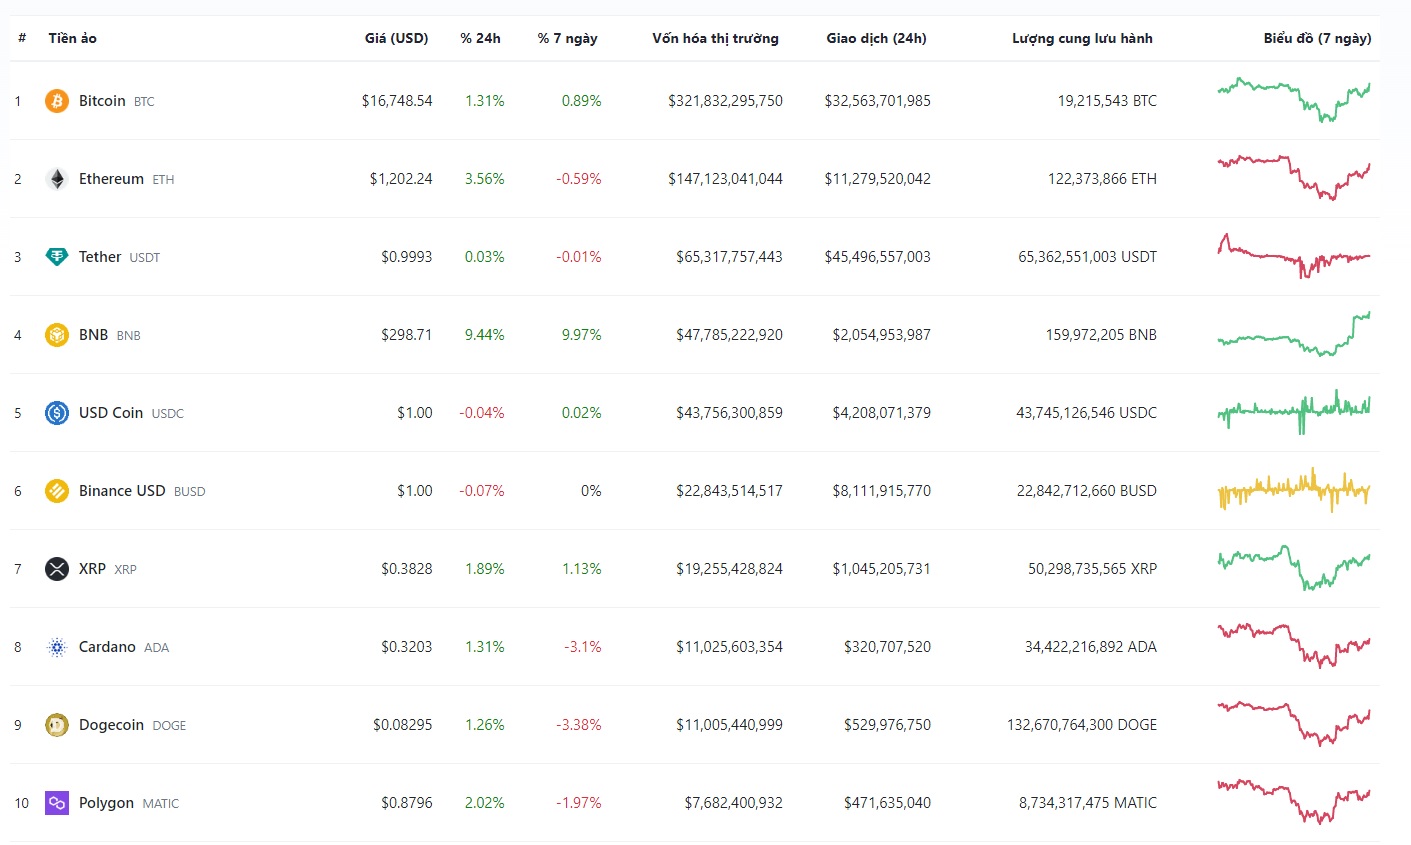The height and width of the screenshot is (845, 1411).
Task: Sort by the % 7 ngày column header
Action: [567, 38]
